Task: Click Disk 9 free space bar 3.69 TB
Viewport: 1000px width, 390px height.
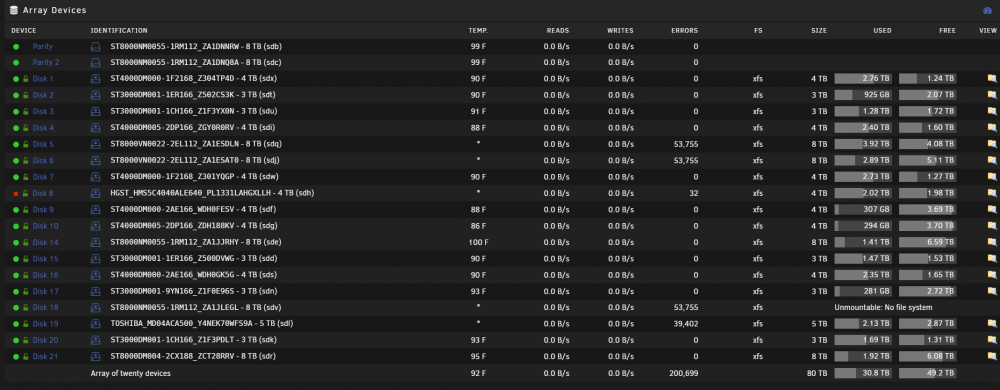Action: click(x=928, y=209)
